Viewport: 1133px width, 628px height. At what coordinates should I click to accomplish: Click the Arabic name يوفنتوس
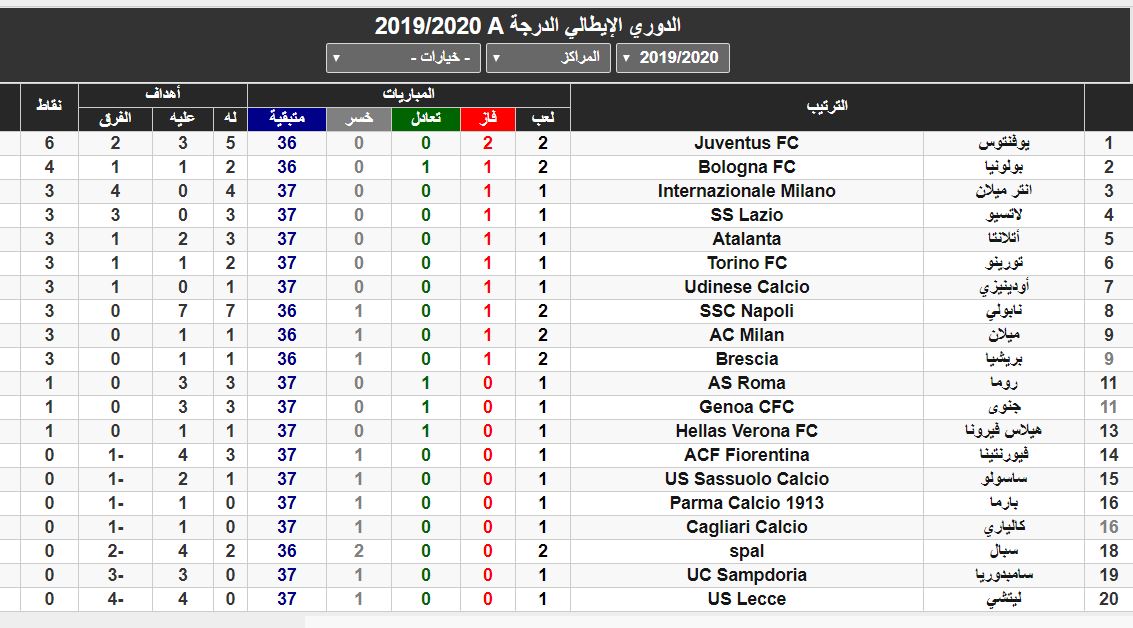click(x=1003, y=143)
